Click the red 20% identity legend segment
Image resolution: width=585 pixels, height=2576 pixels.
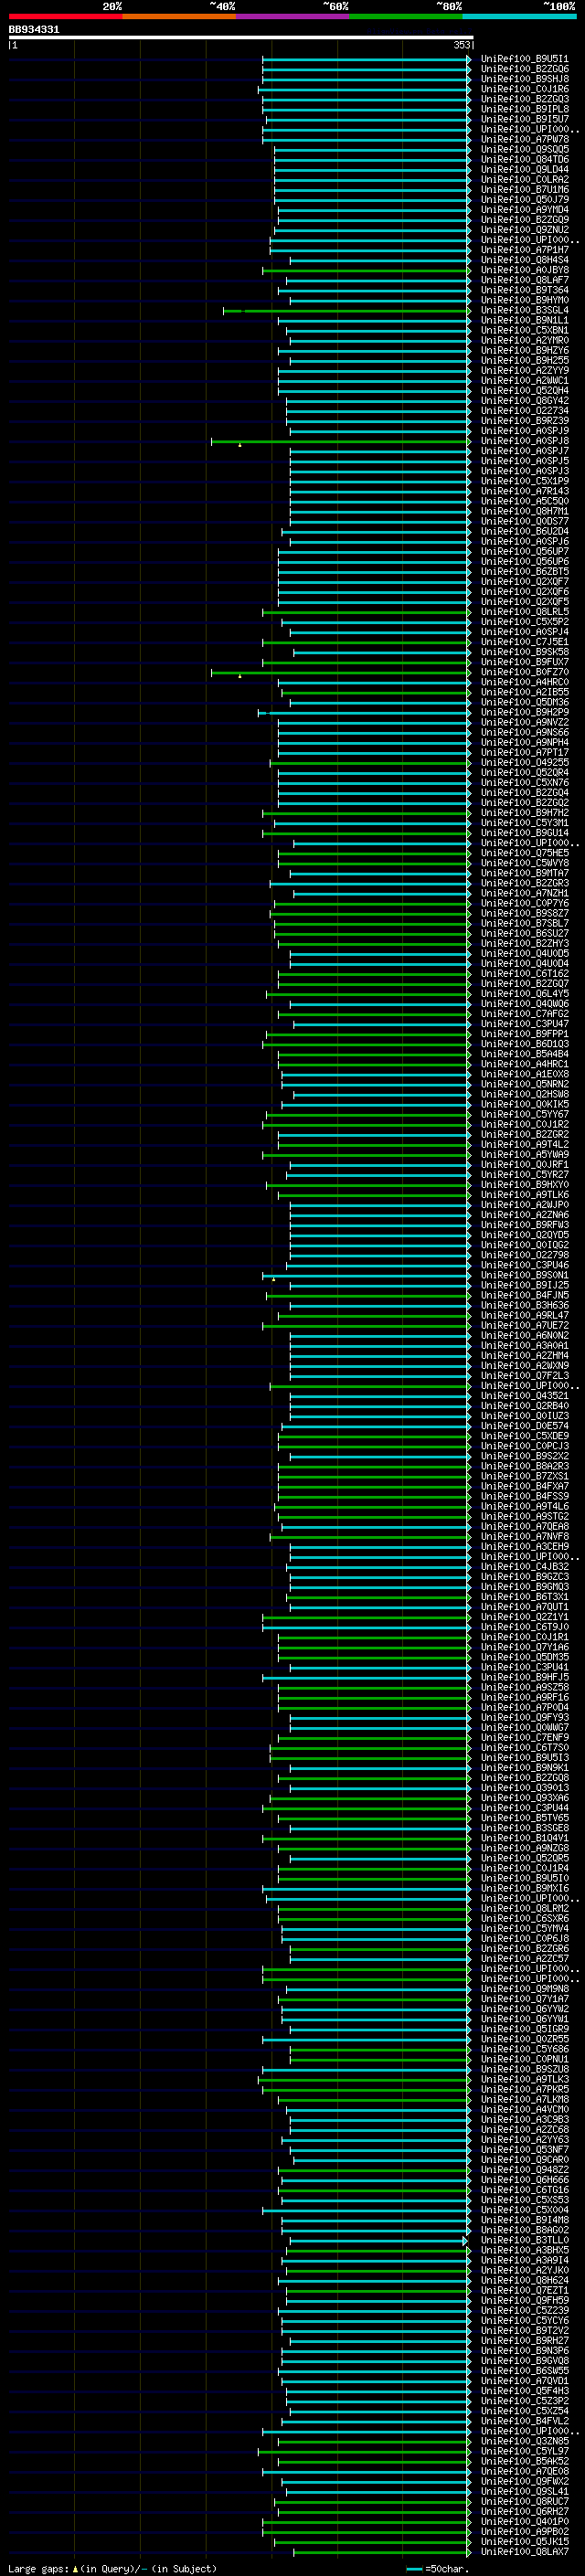(65, 16)
